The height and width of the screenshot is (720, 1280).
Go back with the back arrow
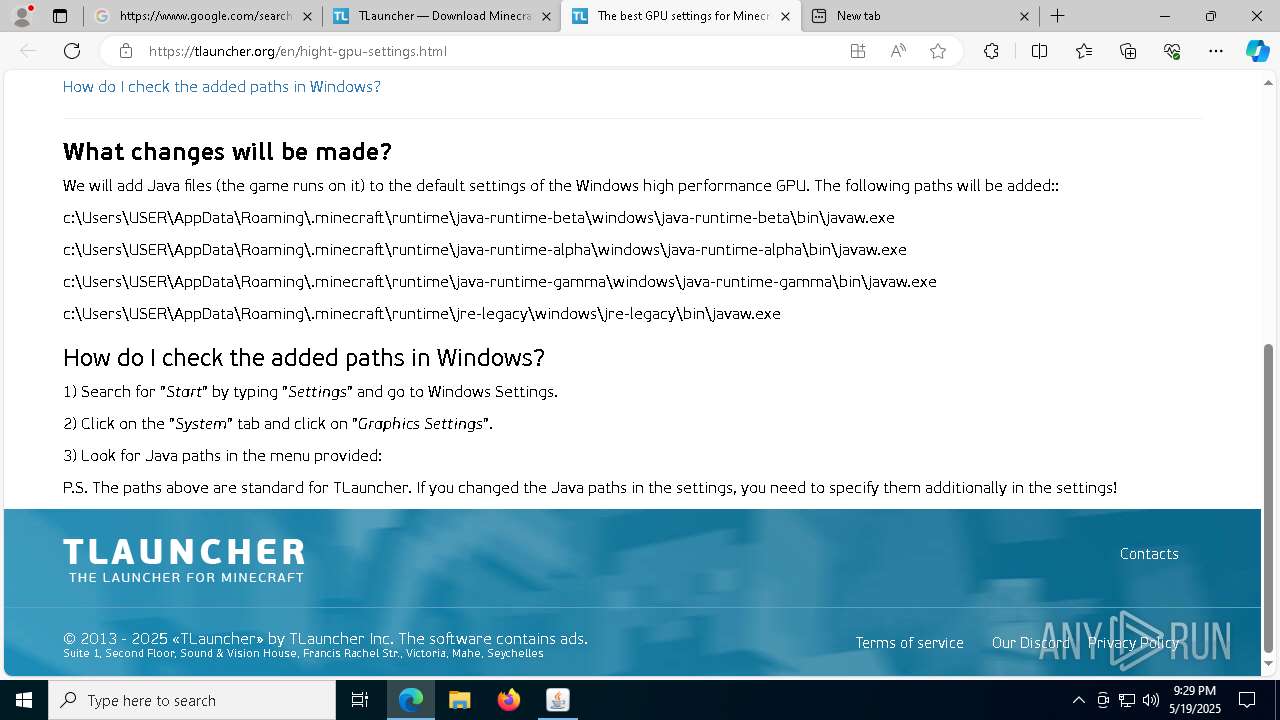28,51
